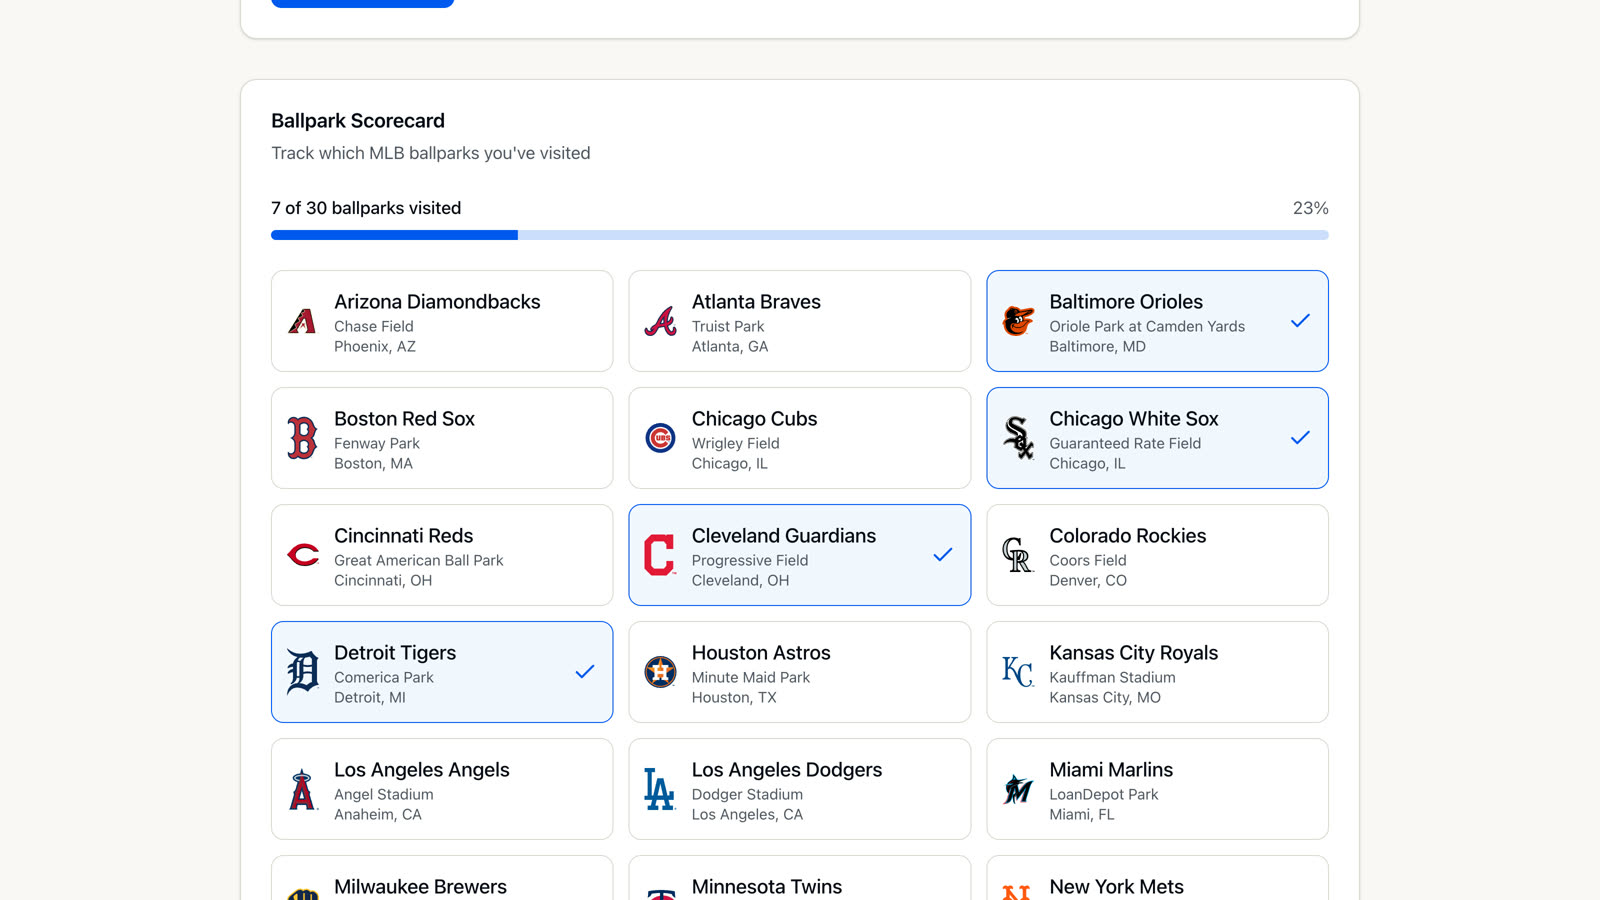This screenshot has width=1600, height=900.
Task: Click the Atlanta Braves logo icon
Action: pyautogui.click(x=660, y=321)
